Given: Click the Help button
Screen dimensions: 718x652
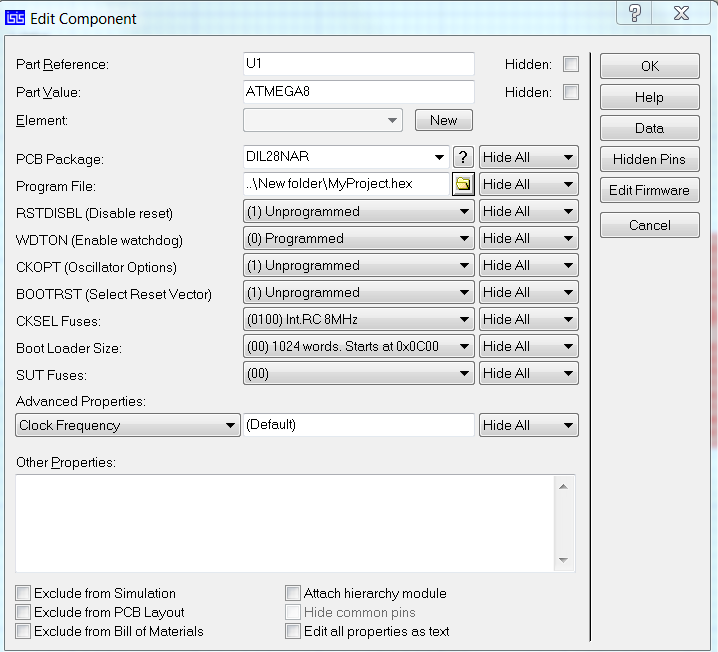Looking at the screenshot, I should (x=650, y=97).
